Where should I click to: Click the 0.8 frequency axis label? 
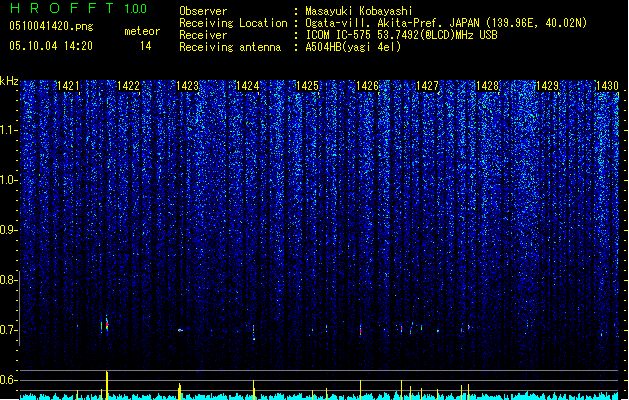8,280
